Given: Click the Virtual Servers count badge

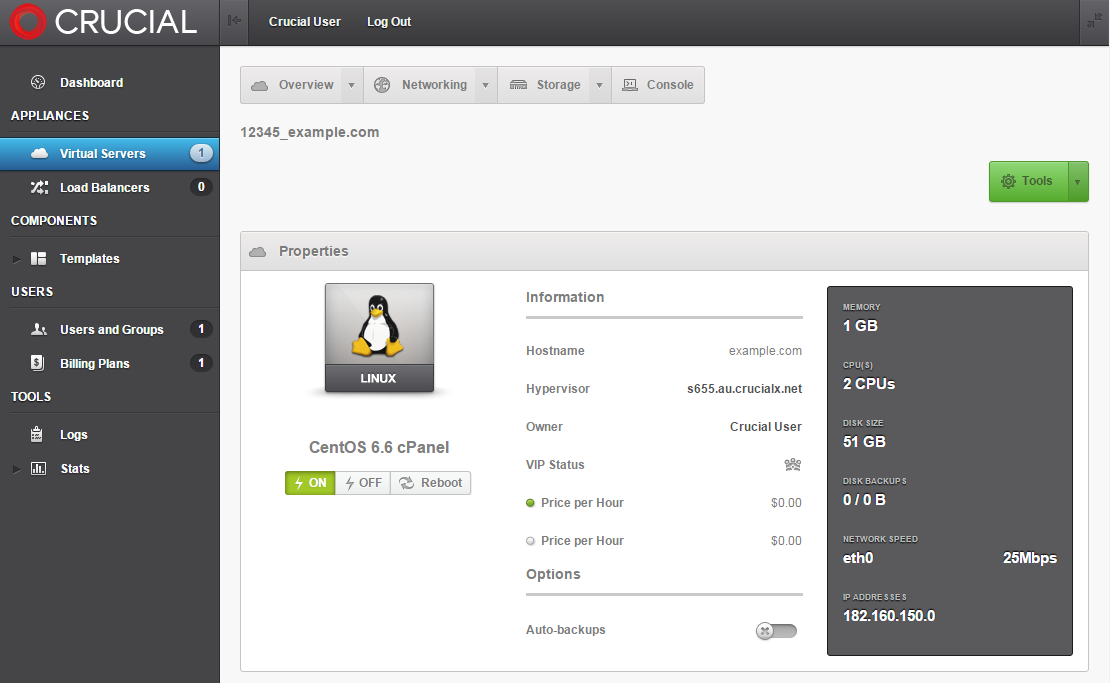Looking at the screenshot, I should point(201,153).
